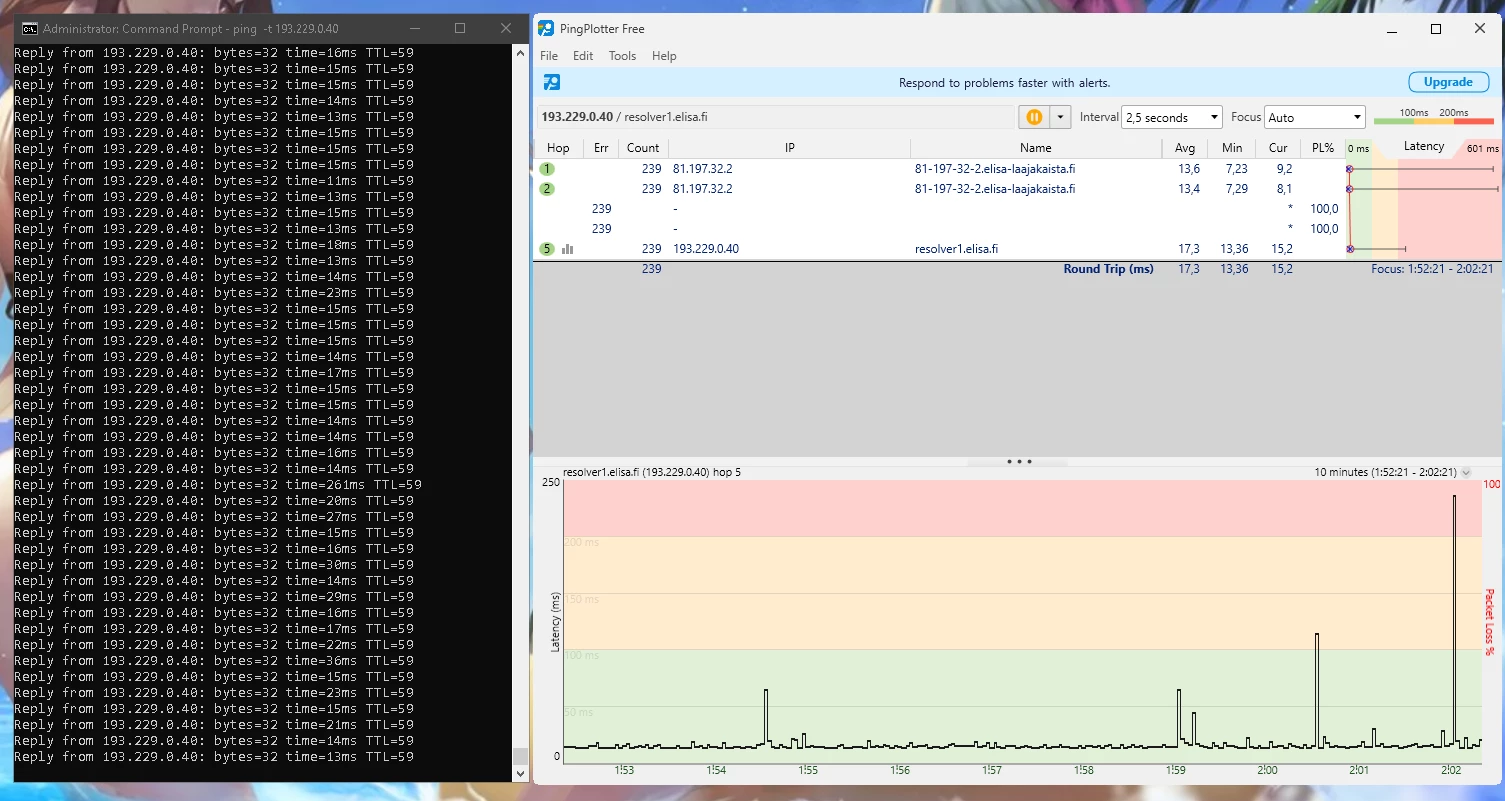Click the Command Prompt window title bar icon
This screenshot has height=801, width=1505.
click(30, 29)
